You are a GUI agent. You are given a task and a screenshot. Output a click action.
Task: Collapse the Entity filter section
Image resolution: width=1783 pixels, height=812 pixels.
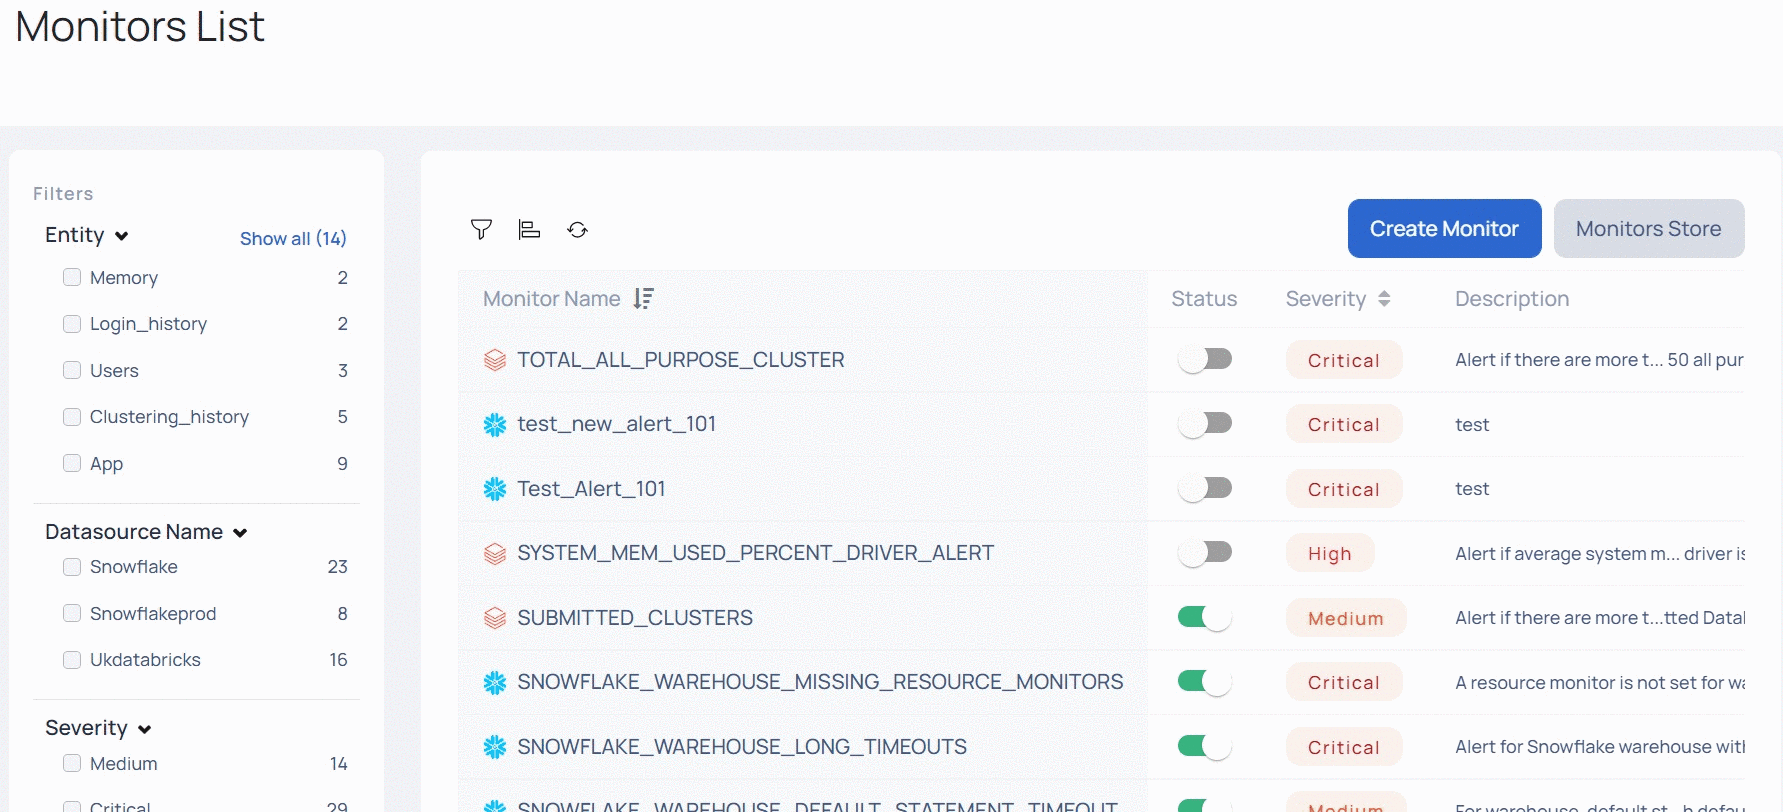pos(122,236)
